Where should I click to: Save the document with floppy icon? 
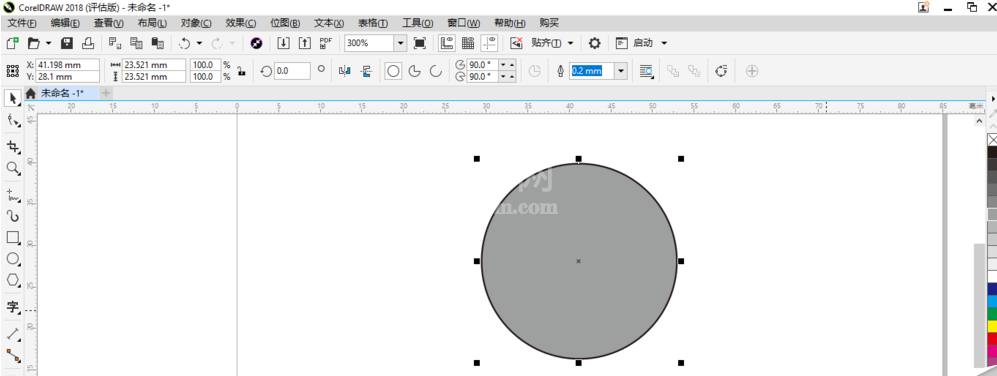pyautogui.click(x=67, y=43)
